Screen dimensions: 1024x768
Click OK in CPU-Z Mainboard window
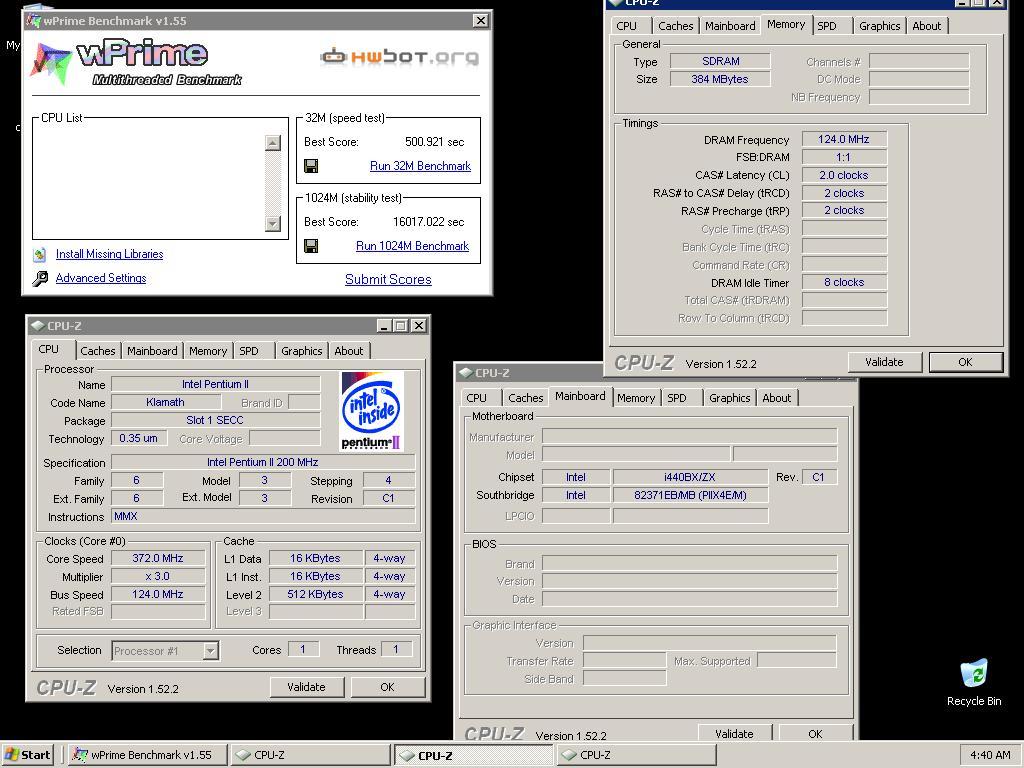815,733
